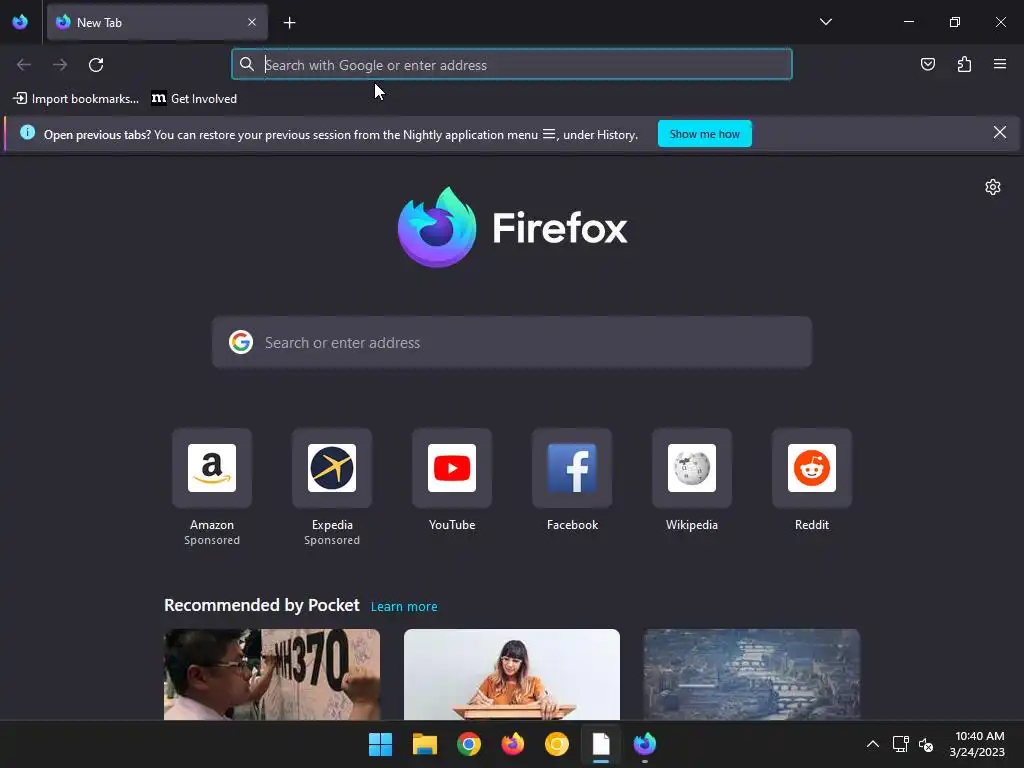This screenshot has width=1024, height=768.
Task: Expand the list all tabs chevron
Action: [x=825, y=22]
